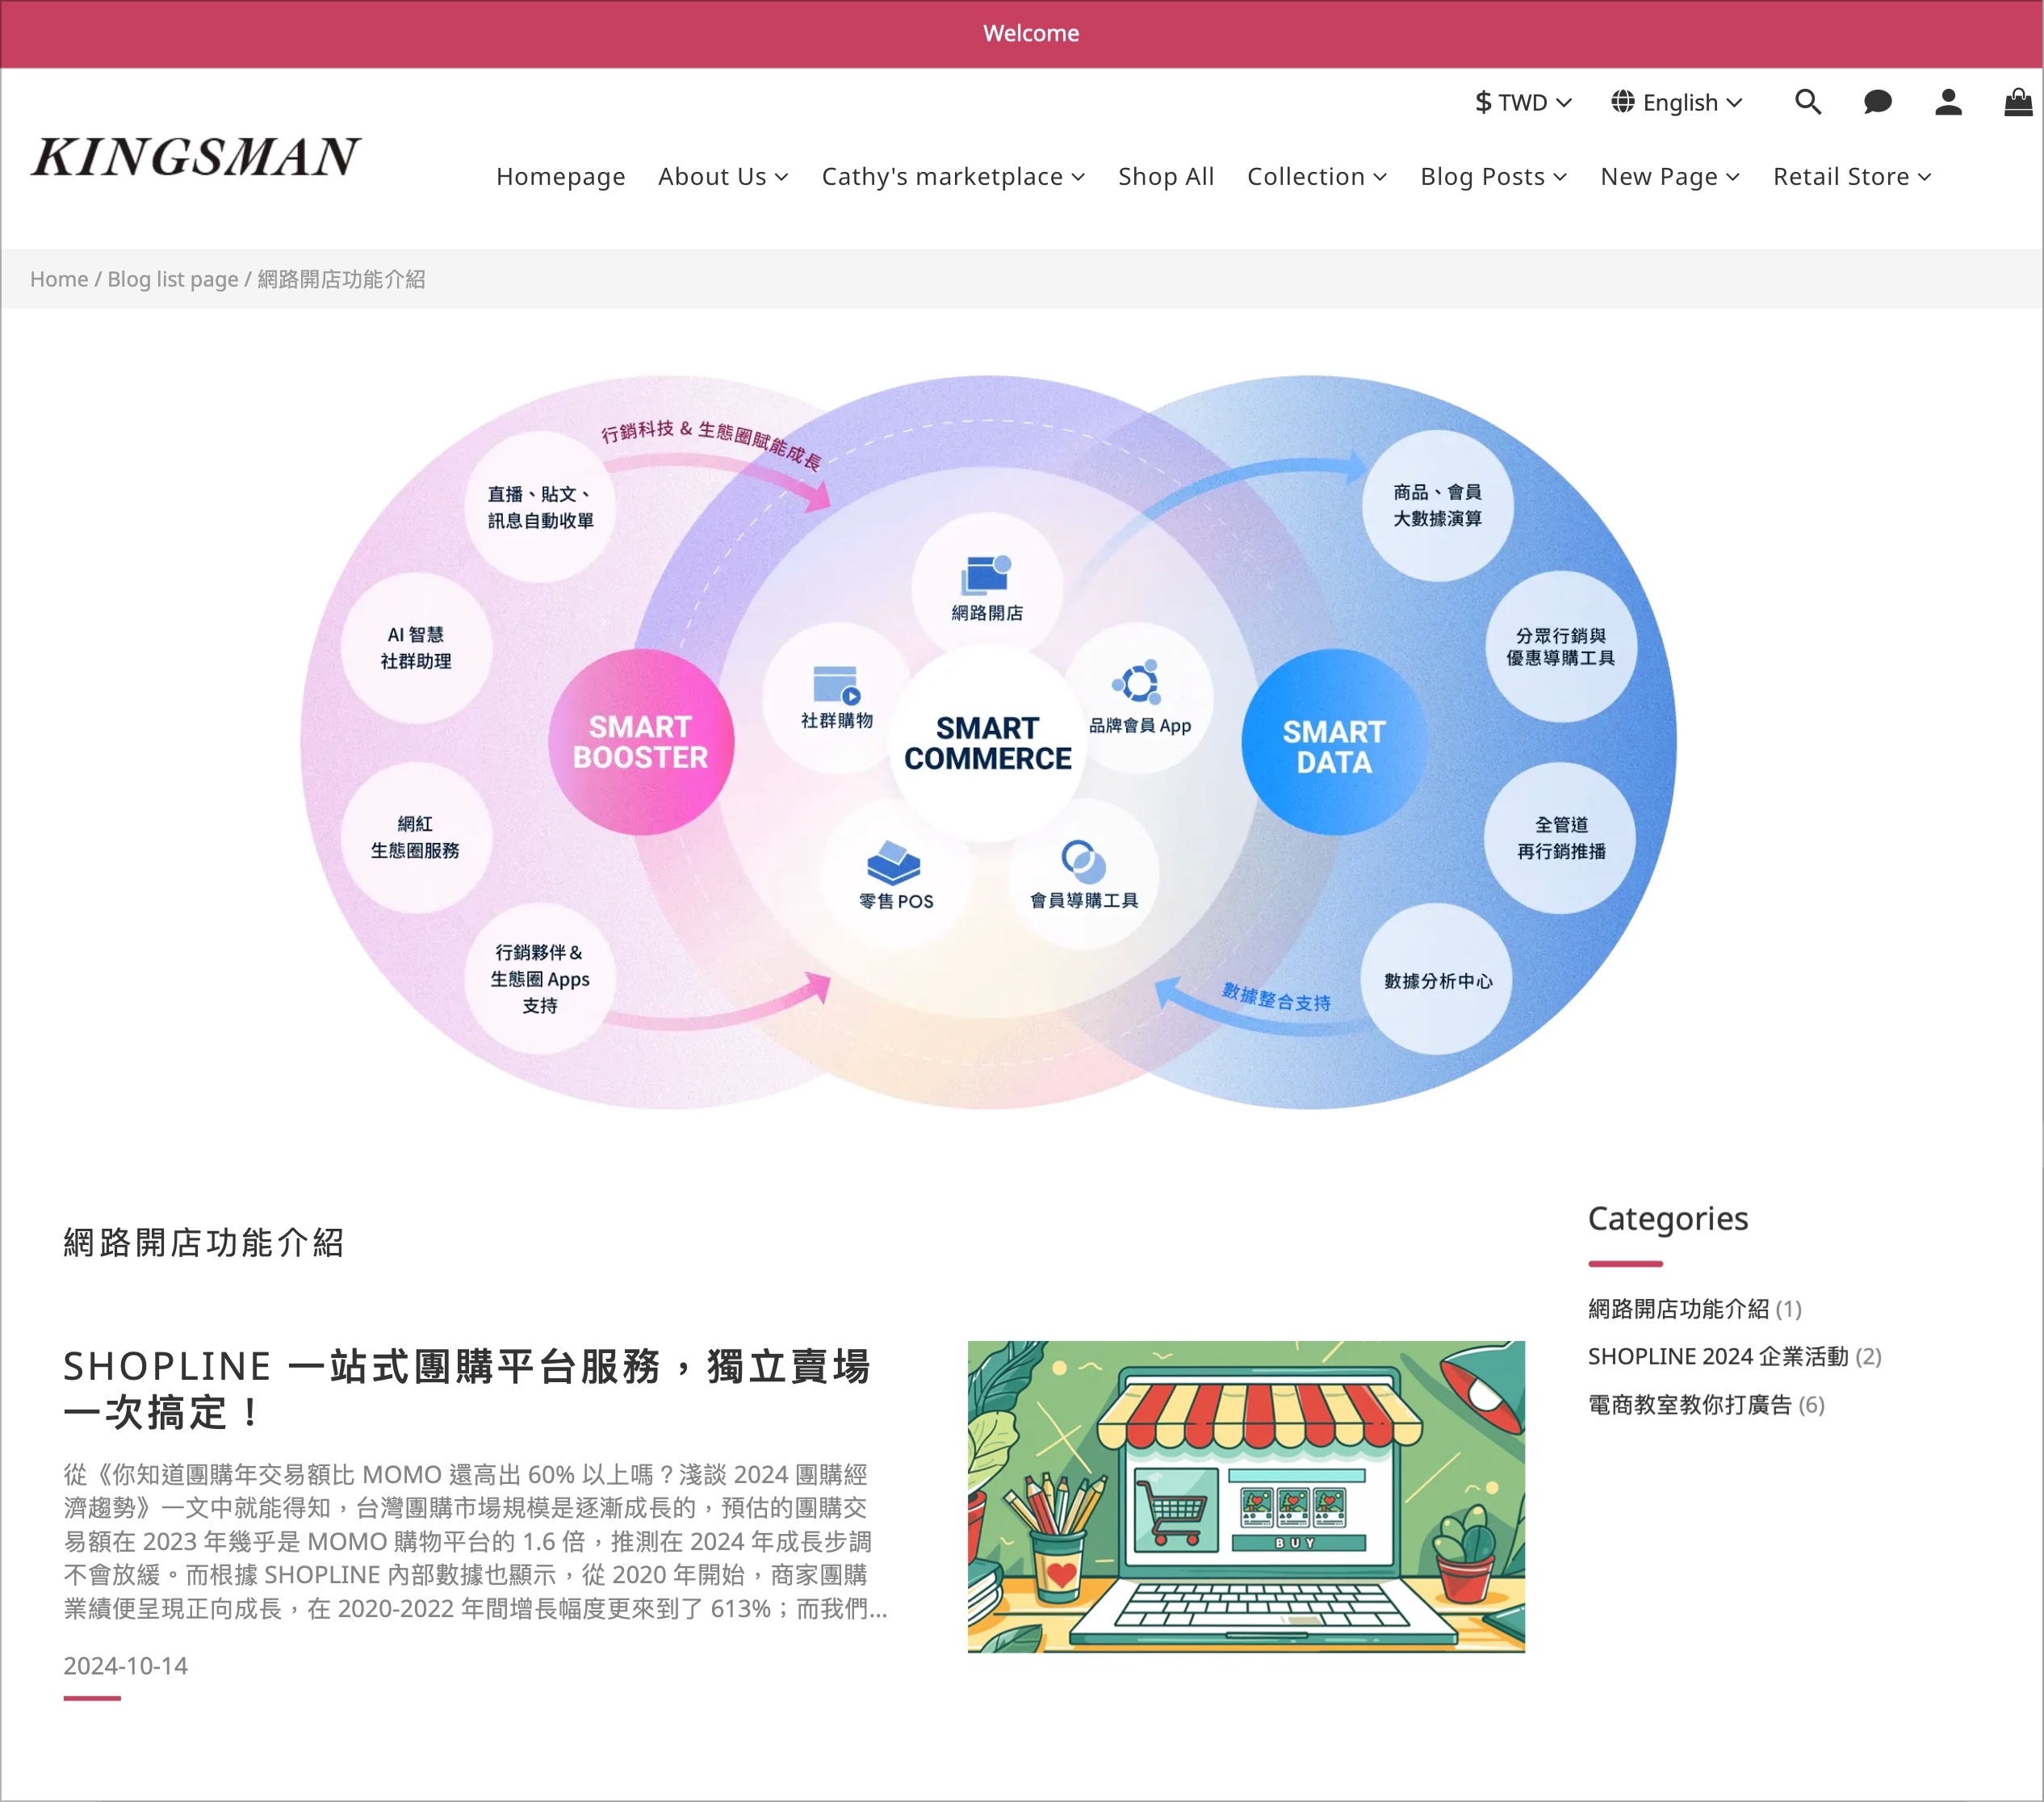Click the 分眾行銷與優惠導購工具 bubble
2044x1802 pixels.
(1561, 647)
